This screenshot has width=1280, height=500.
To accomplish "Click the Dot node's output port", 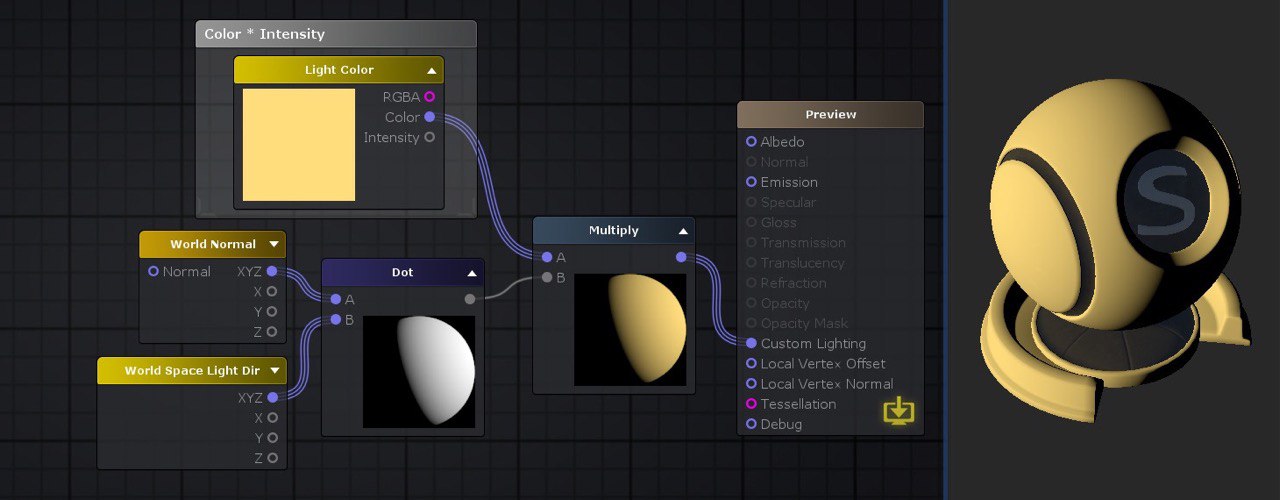I will [470, 299].
